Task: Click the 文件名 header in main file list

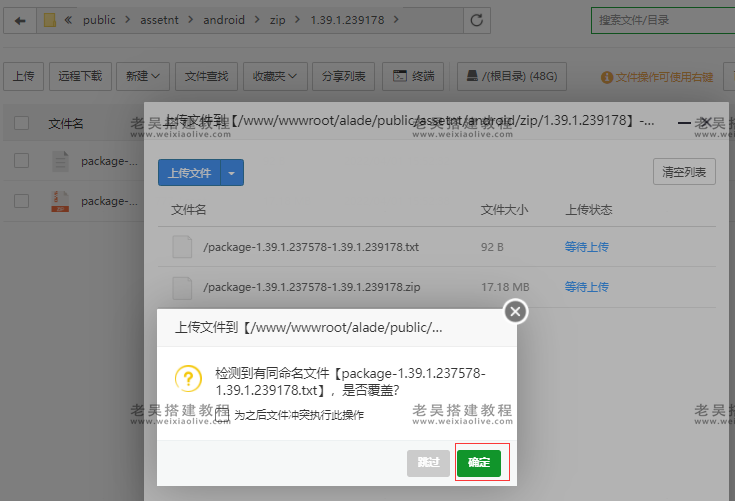Action: 66,124
